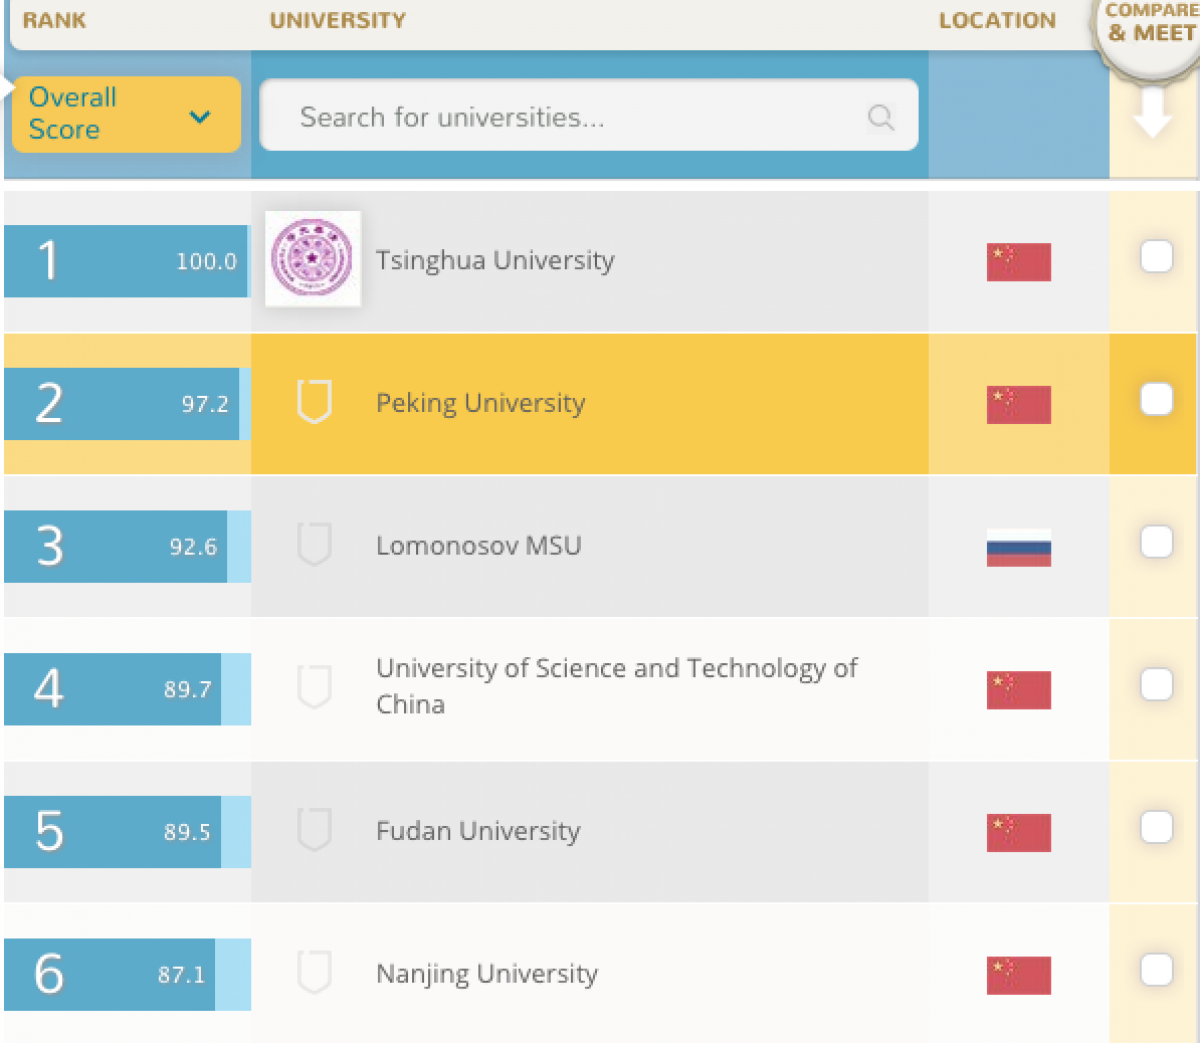The height and width of the screenshot is (1043, 1200).
Task: Open the Fudan University link
Action: pyautogui.click(x=478, y=831)
